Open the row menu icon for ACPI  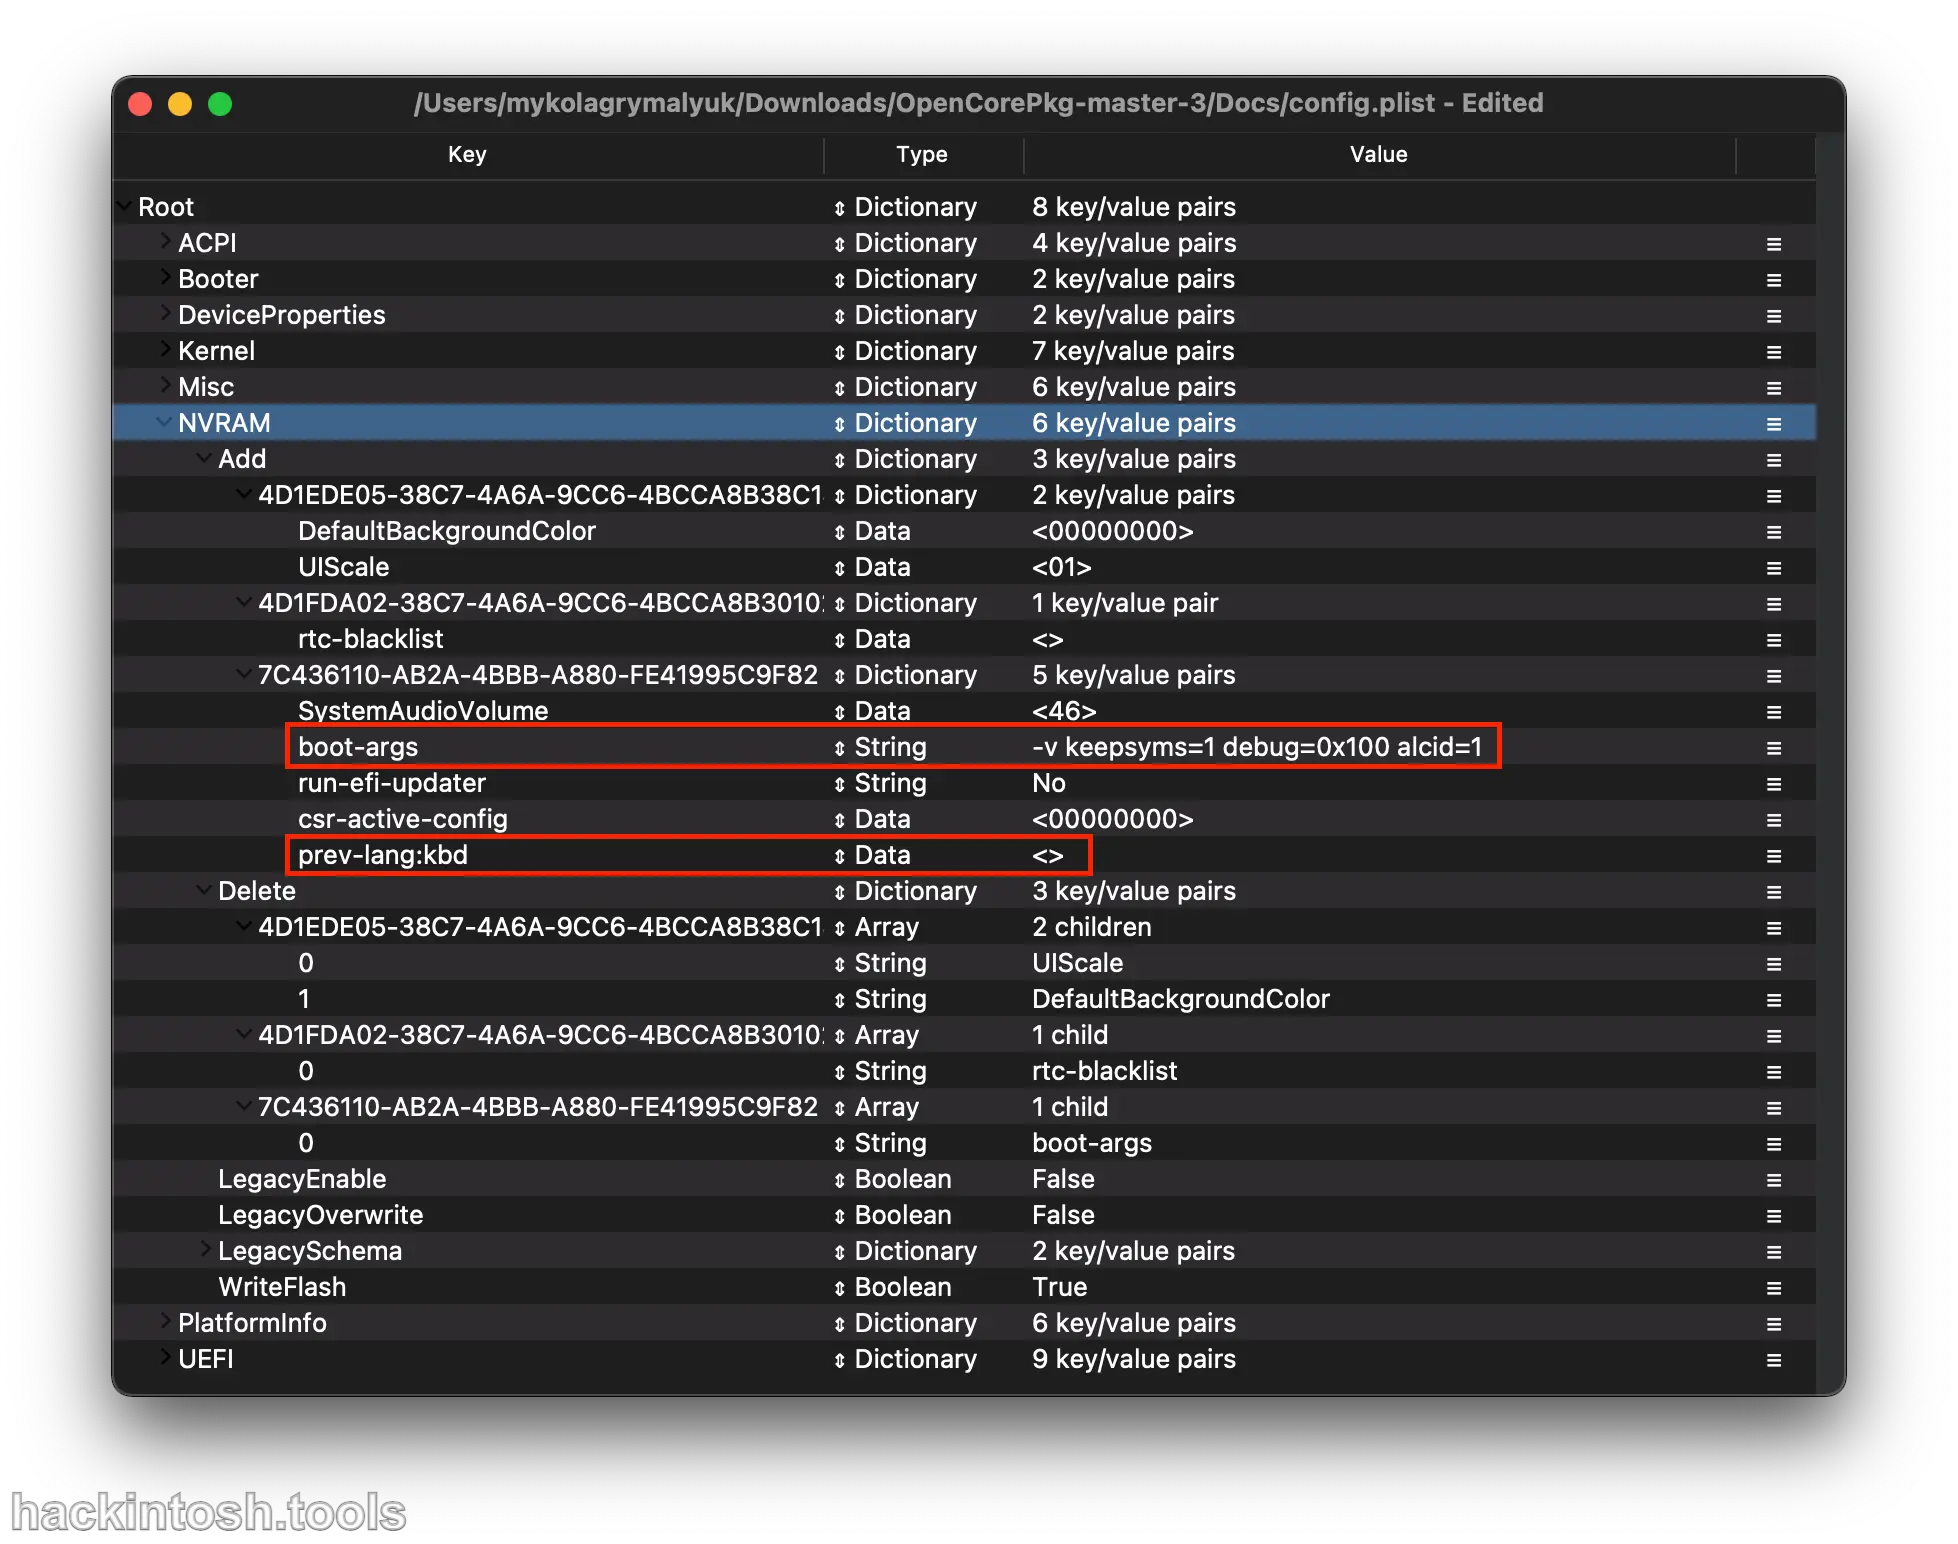(x=1773, y=244)
